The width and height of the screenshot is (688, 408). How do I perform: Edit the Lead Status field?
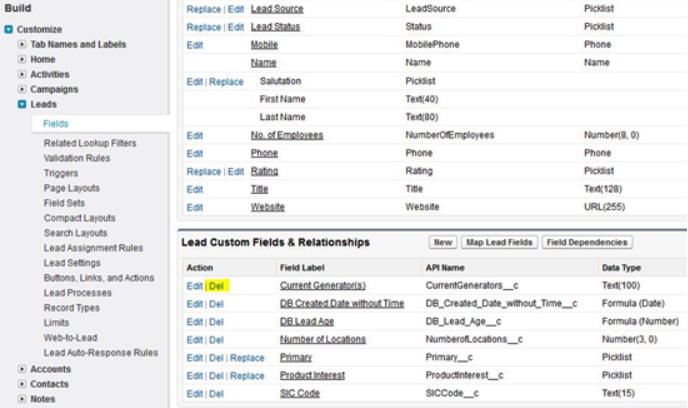(236, 27)
